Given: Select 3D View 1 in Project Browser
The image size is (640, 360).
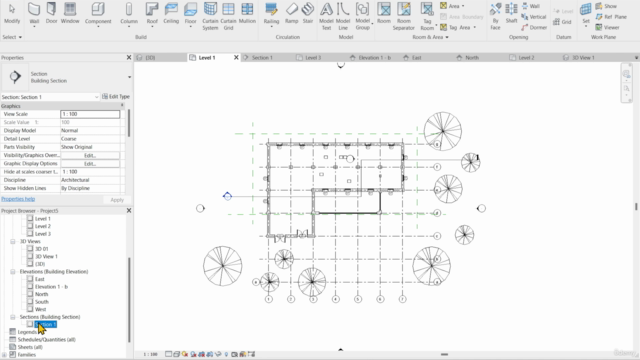Looking at the screenshot, I should click(x=46, y=256).
